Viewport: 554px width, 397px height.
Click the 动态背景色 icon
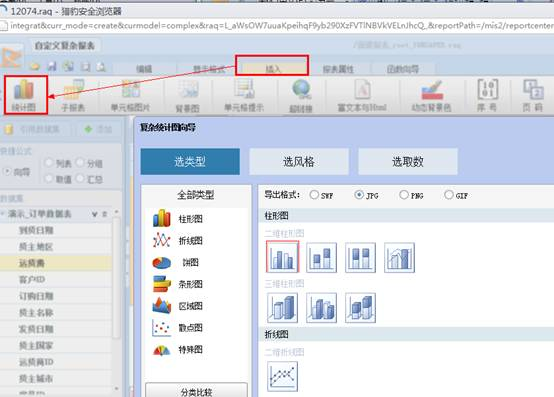click(x=431, y=96)
